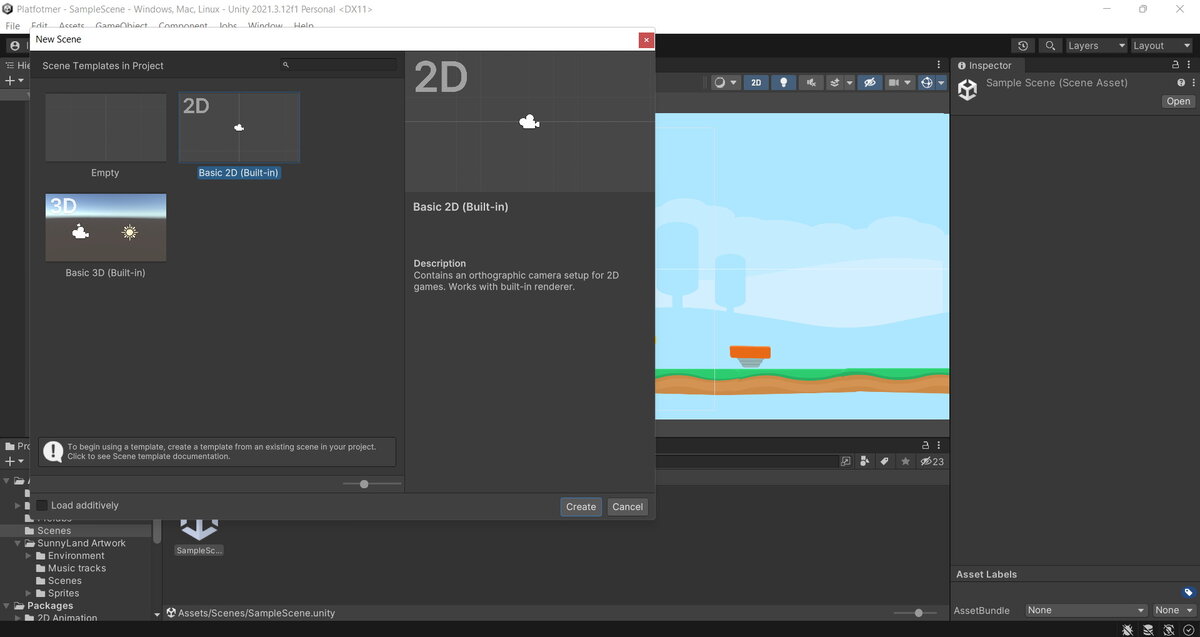Select the SampleScene asset in Project window

tap(199, 536)
